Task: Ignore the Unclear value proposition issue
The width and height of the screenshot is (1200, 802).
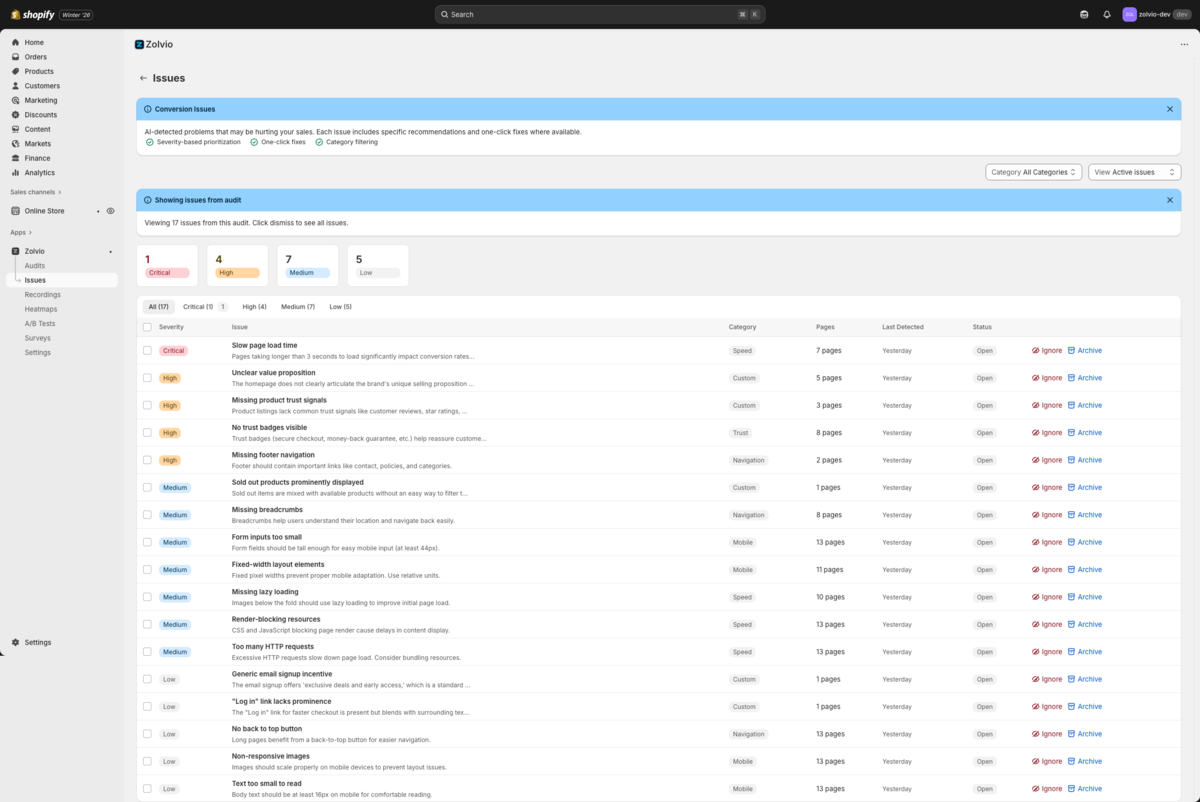Action: pos(1047,378)
